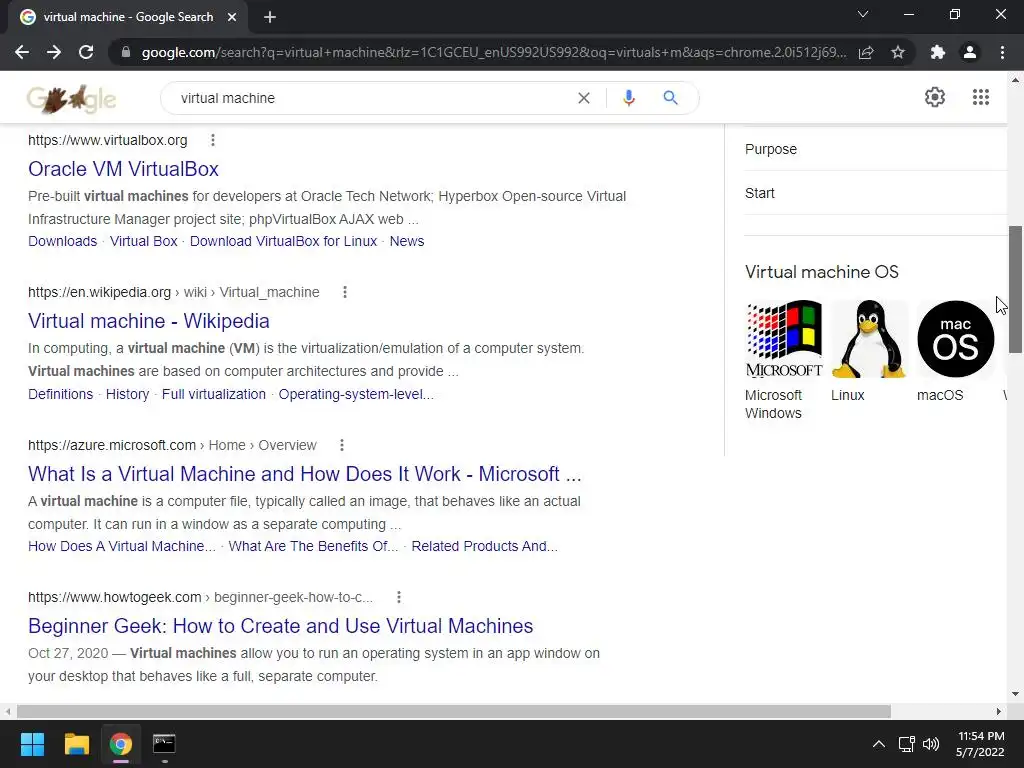The width and height of the screenshot is (1024, 768).
Task: Open options for the Wikipedia result
Action: [x=345, y=292]
